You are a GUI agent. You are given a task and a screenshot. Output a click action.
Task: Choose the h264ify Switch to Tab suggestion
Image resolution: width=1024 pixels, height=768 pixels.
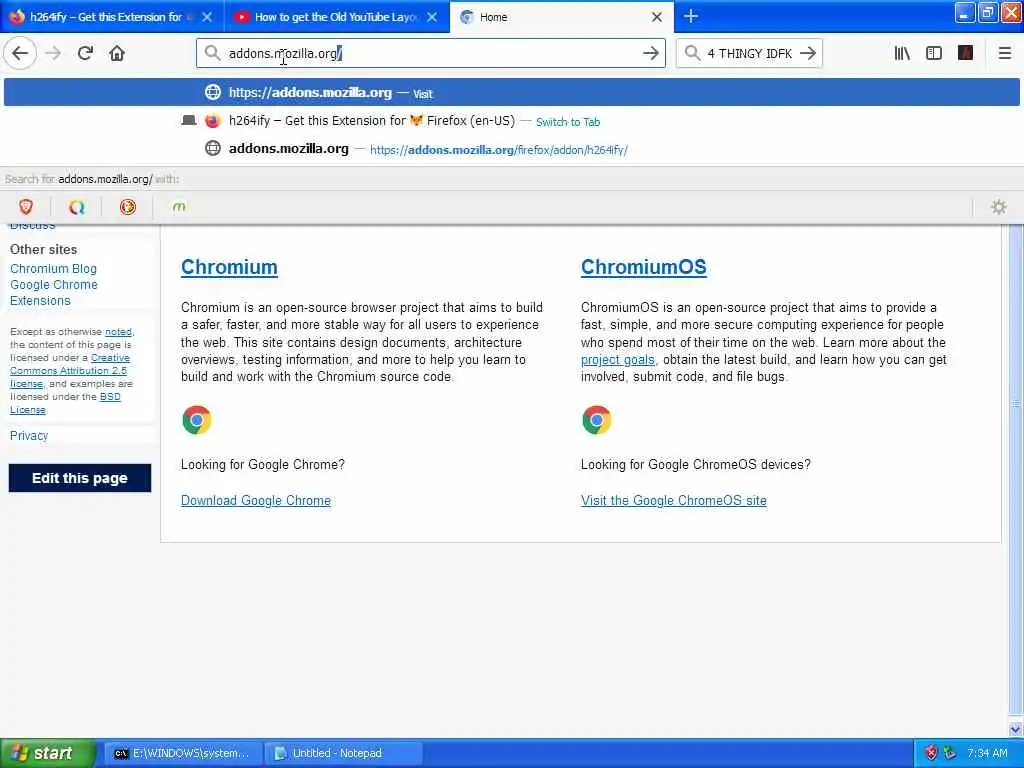click(x=512, y=121)
